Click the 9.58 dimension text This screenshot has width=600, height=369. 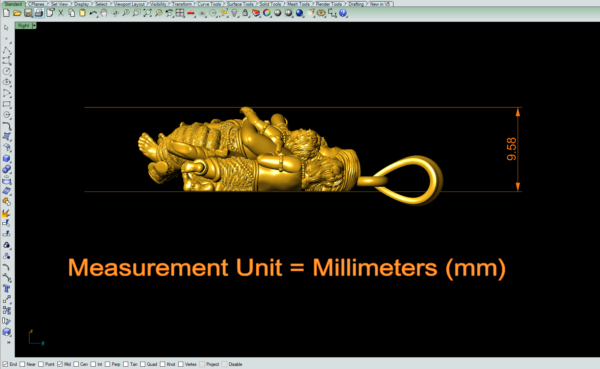click(511, 149)
